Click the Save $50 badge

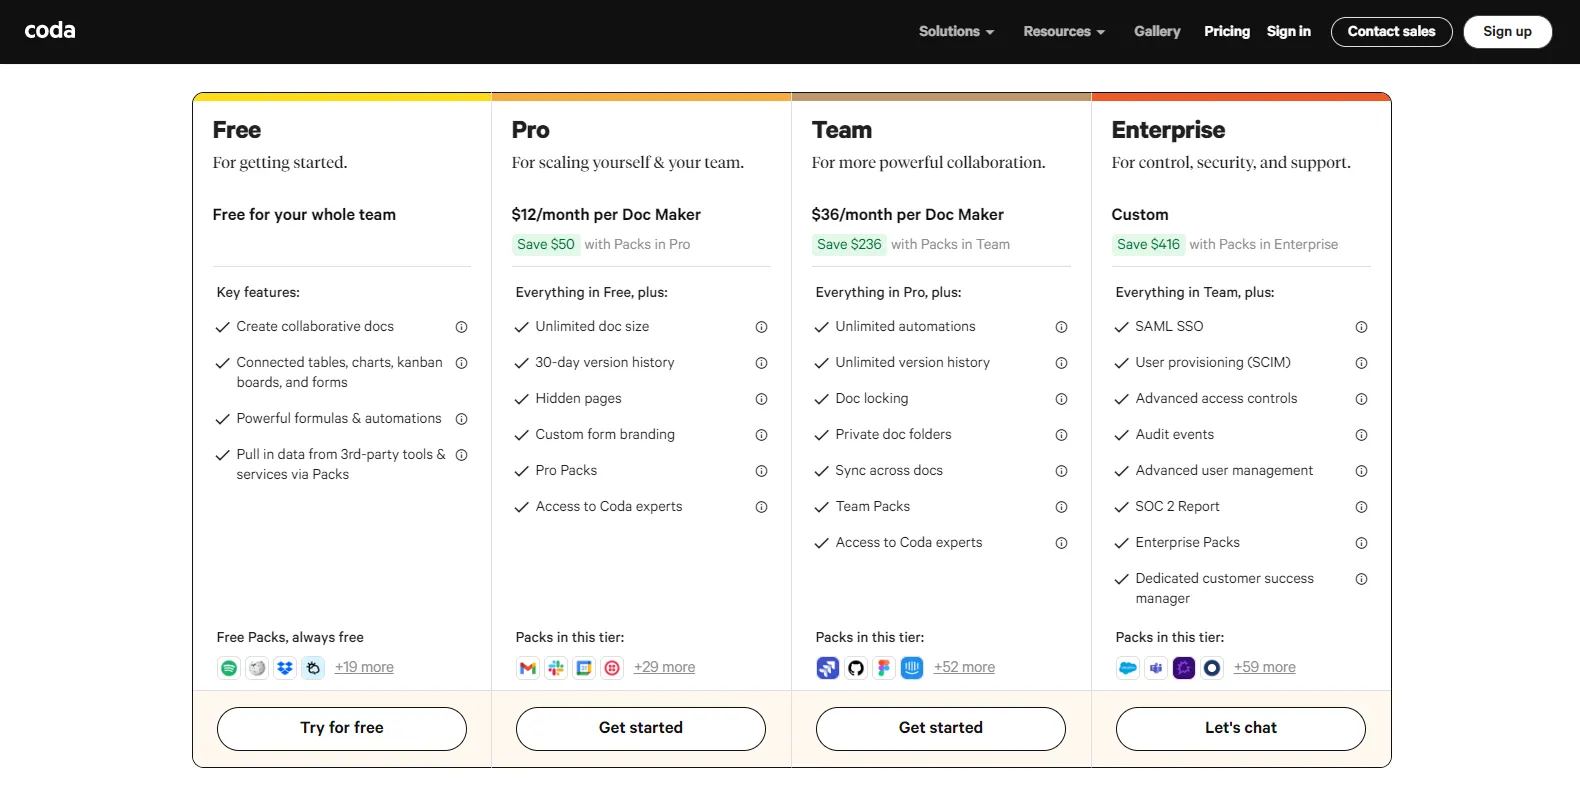546,245
